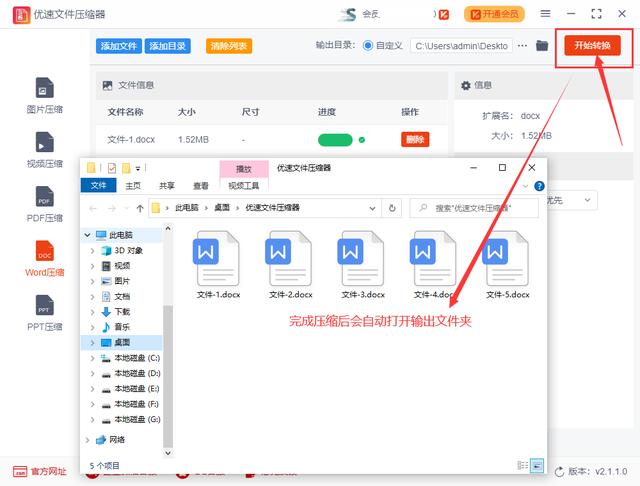Select the Word压缩 sidebar icon
Screen dimensions: 640x486
click(x=44, y=251)
